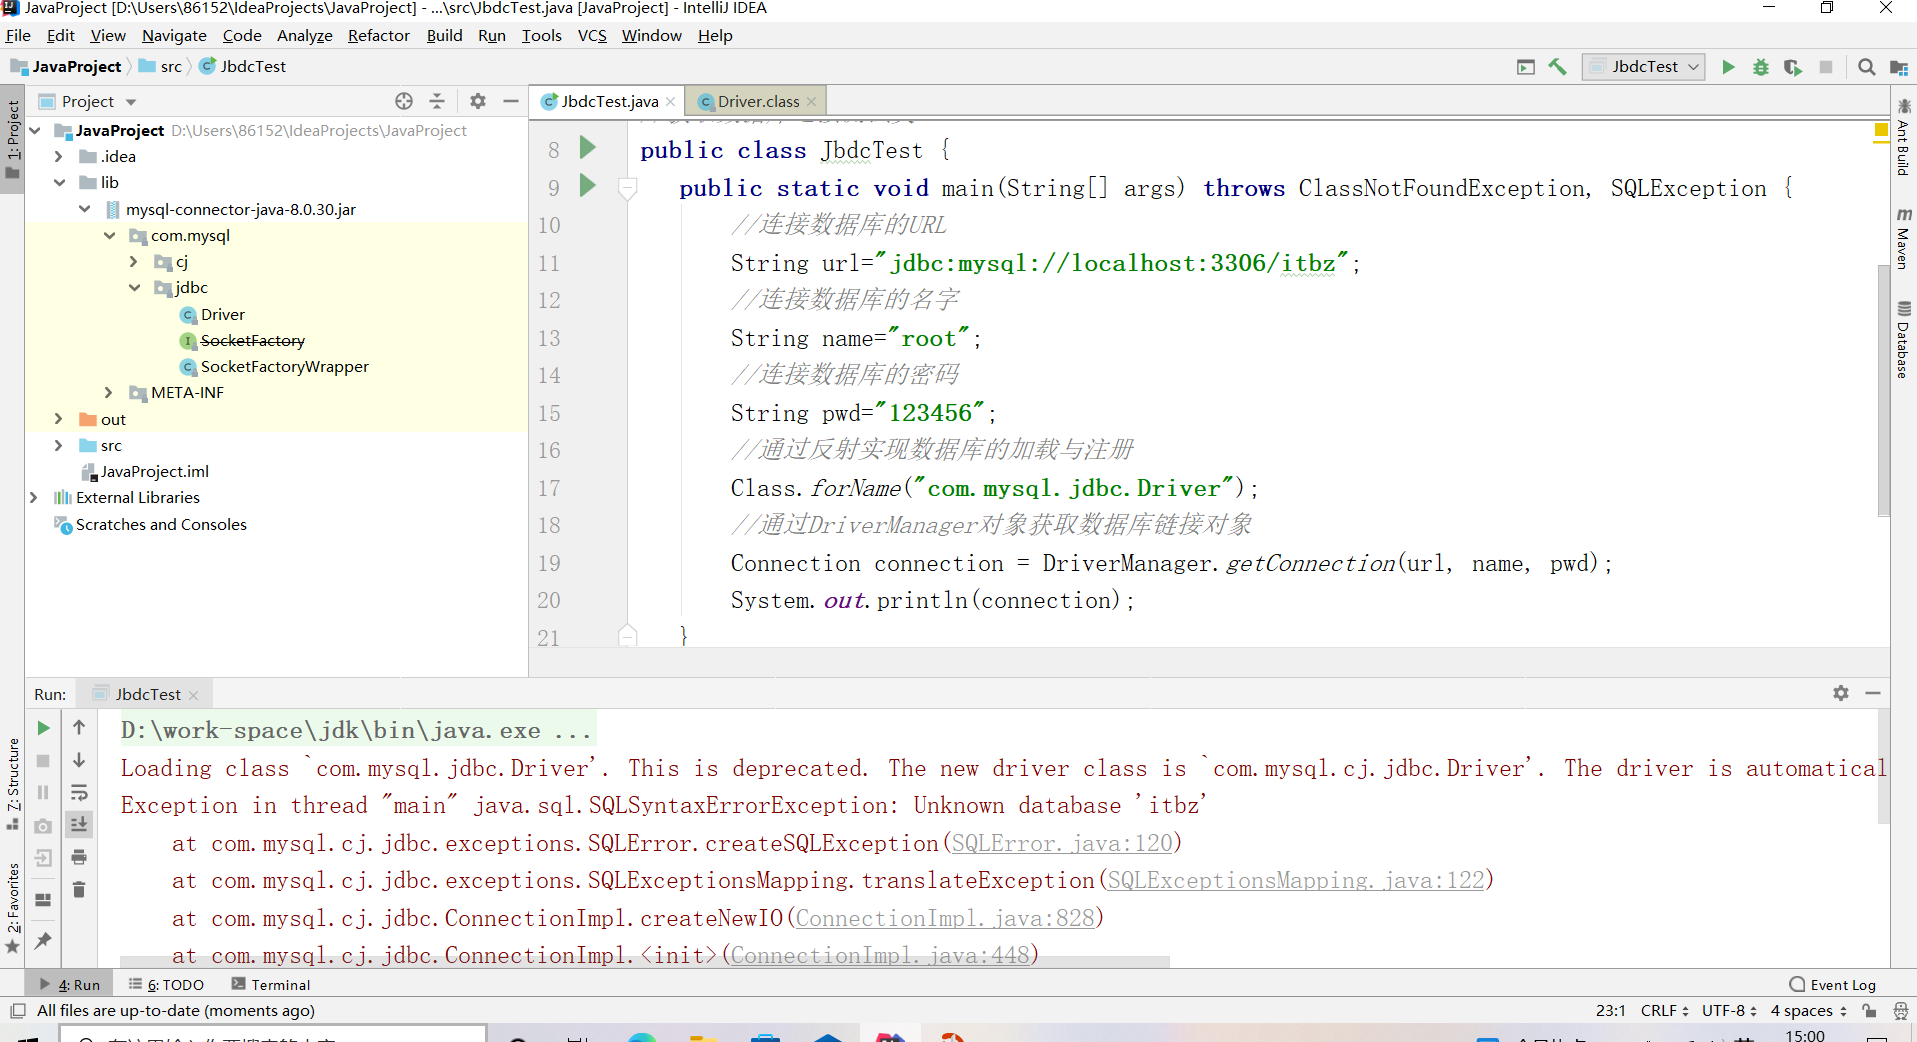Open Search Everywhere magnifier icon
Viewport: 1917px width, 1042px height.
tap(1866, 67)
